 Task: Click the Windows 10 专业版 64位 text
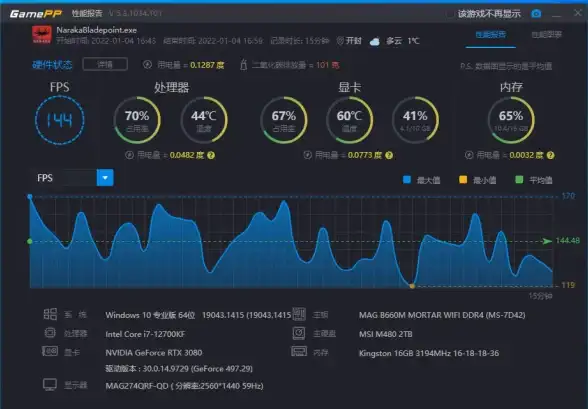(x=150, y=315)
